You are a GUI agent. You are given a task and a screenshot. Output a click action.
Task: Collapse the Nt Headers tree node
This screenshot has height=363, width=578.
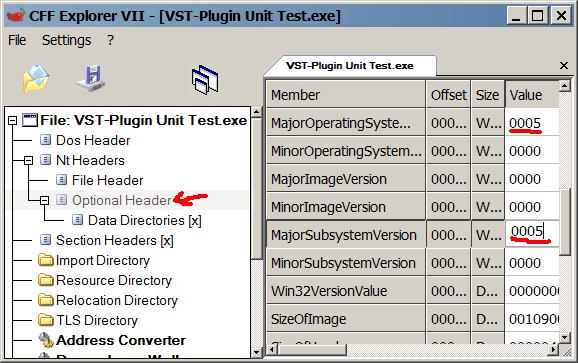28,160
